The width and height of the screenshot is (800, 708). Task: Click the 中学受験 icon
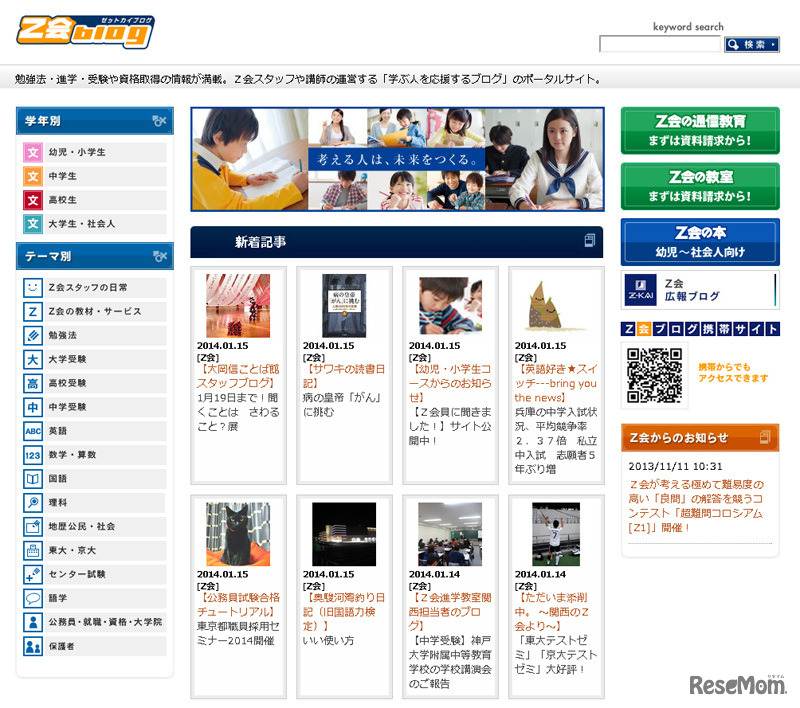pyautogui.click(x=33, y=407)
